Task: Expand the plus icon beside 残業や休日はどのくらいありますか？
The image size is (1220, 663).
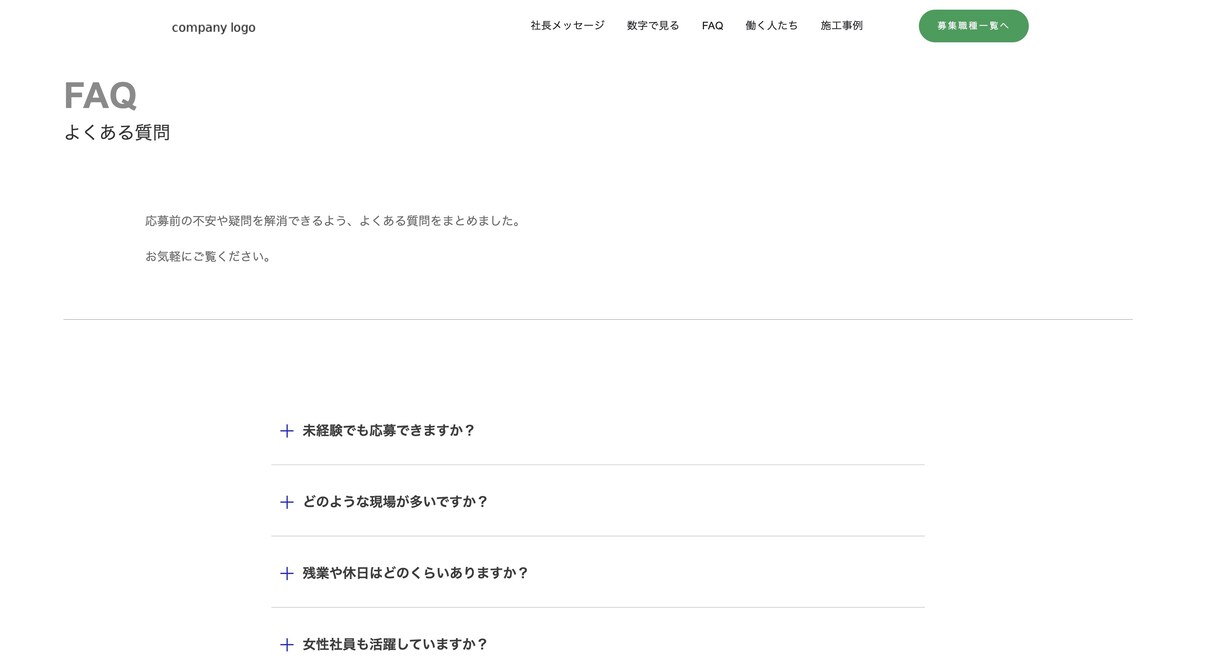Action: pos(287,573)
